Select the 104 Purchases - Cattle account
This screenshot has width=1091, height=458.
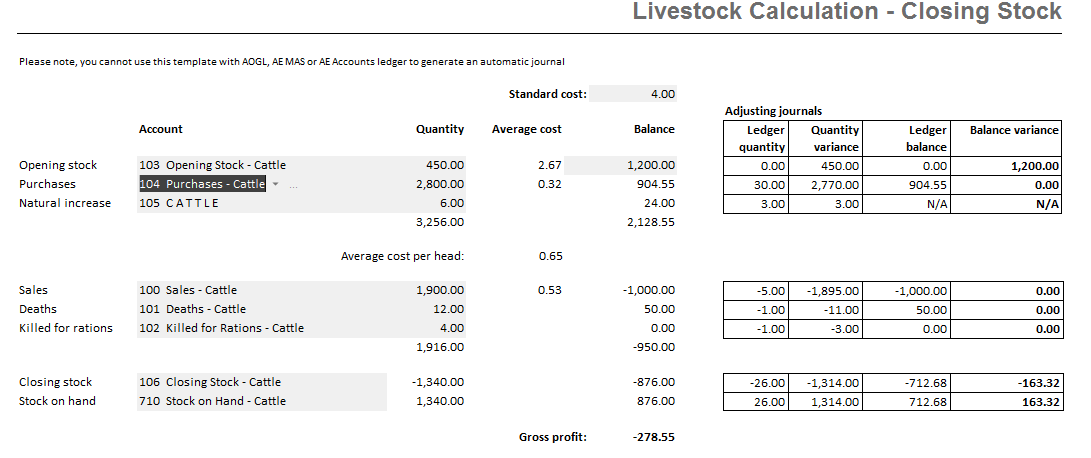(x=201, y=184)
